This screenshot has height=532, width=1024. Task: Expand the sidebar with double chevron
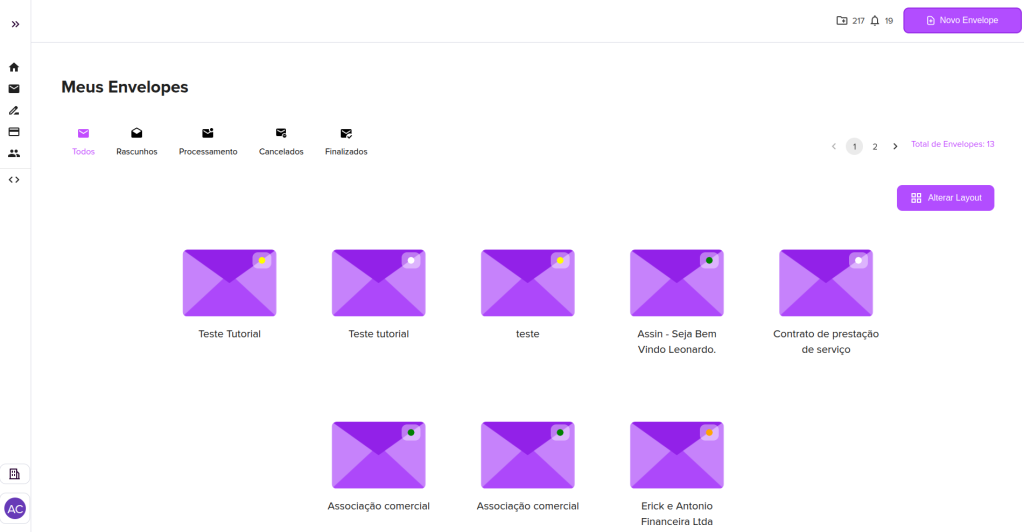(x=15, y=24)
